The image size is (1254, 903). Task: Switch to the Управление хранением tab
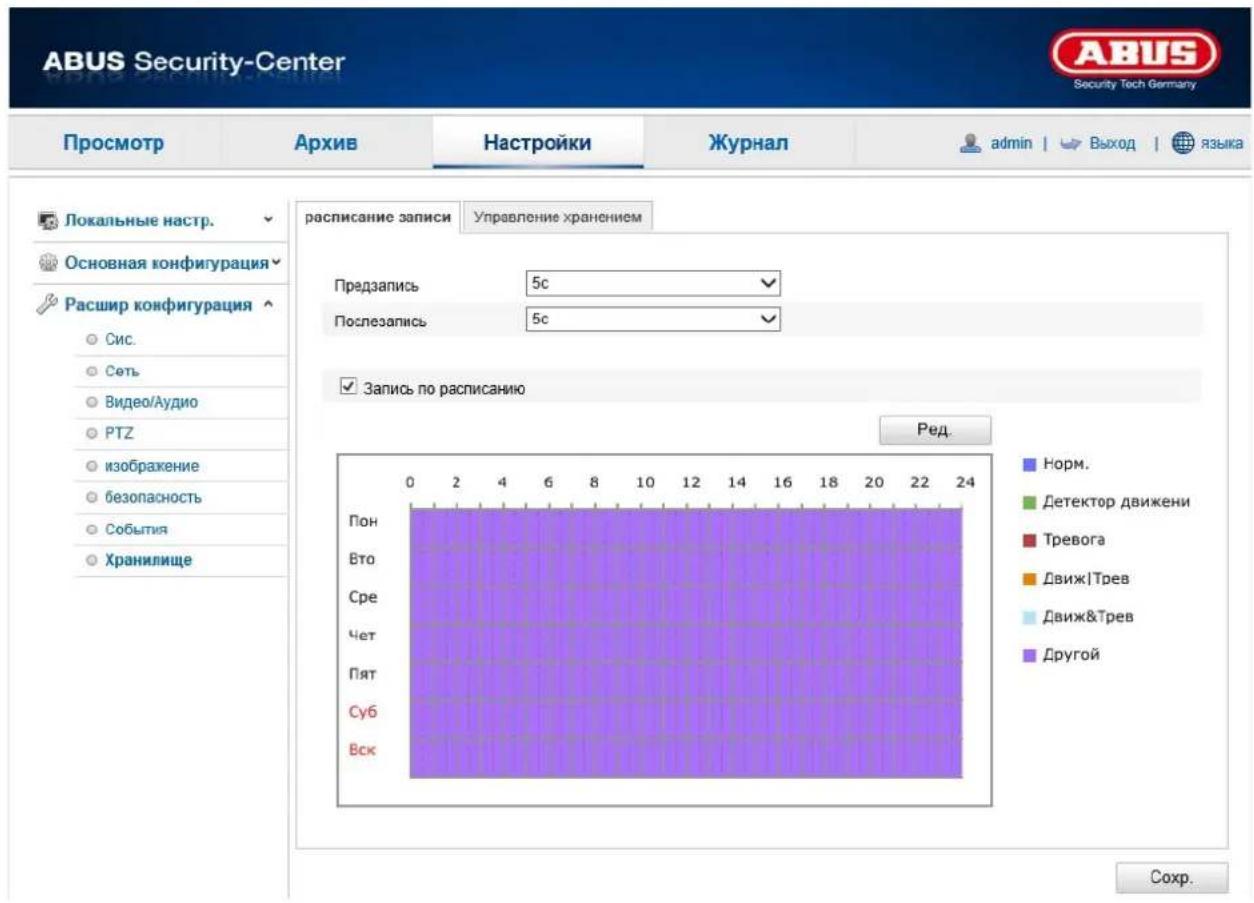(557, 217)
